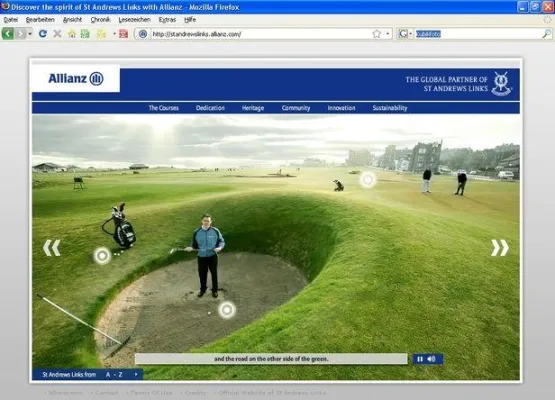Viewport: 555px width, 400px height.
Task: Click the hotspot circle beside the golf bag
Action: coord(102,255)
